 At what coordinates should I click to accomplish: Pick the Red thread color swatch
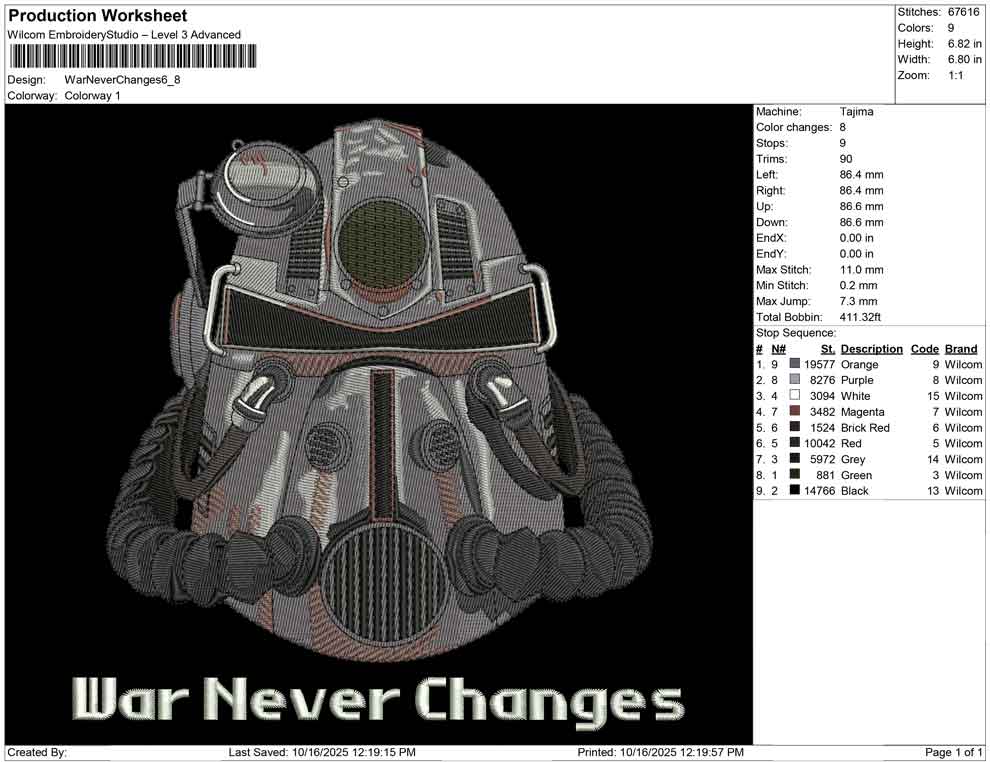[794, 443]
